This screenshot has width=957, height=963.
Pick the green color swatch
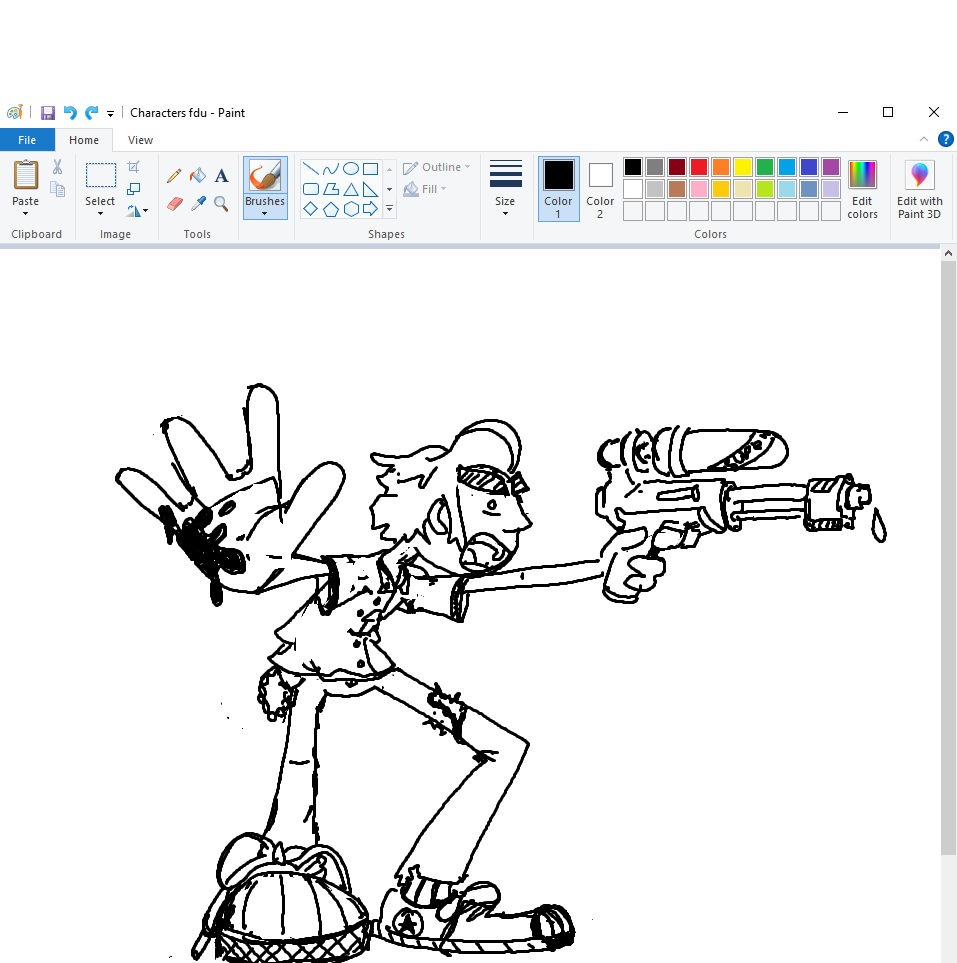click(x=765, y=167)
